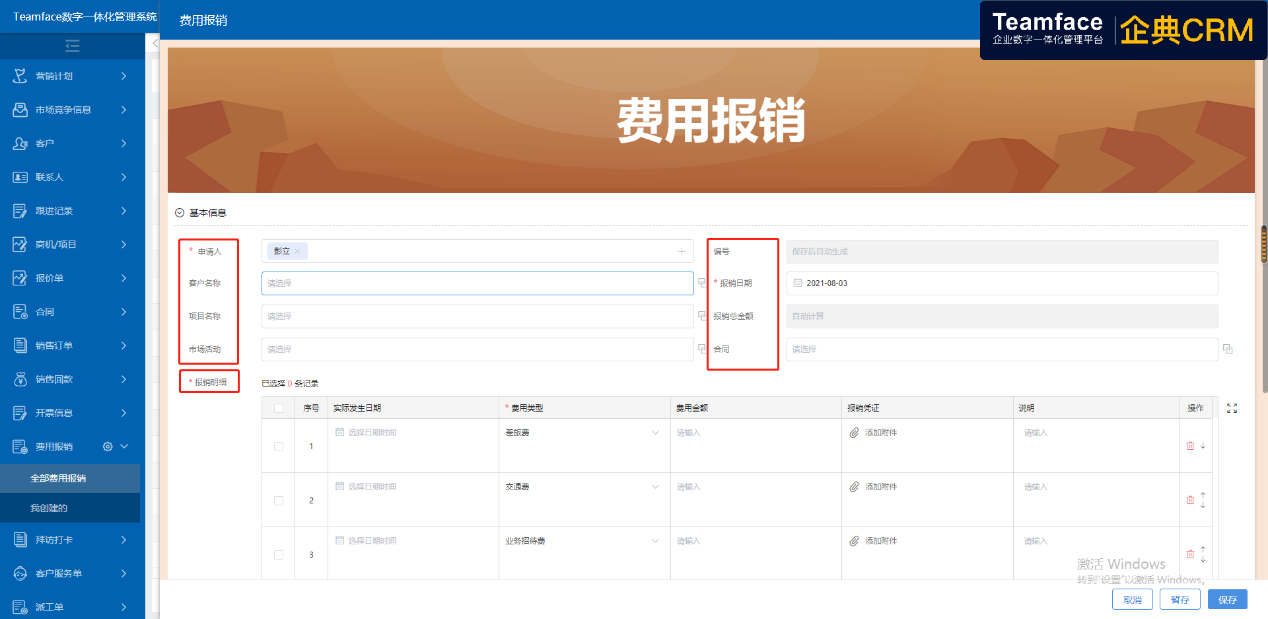Screen dimensions: 1268x619
Task: Delete row 1 with the trash icon
Action: 1190,446
